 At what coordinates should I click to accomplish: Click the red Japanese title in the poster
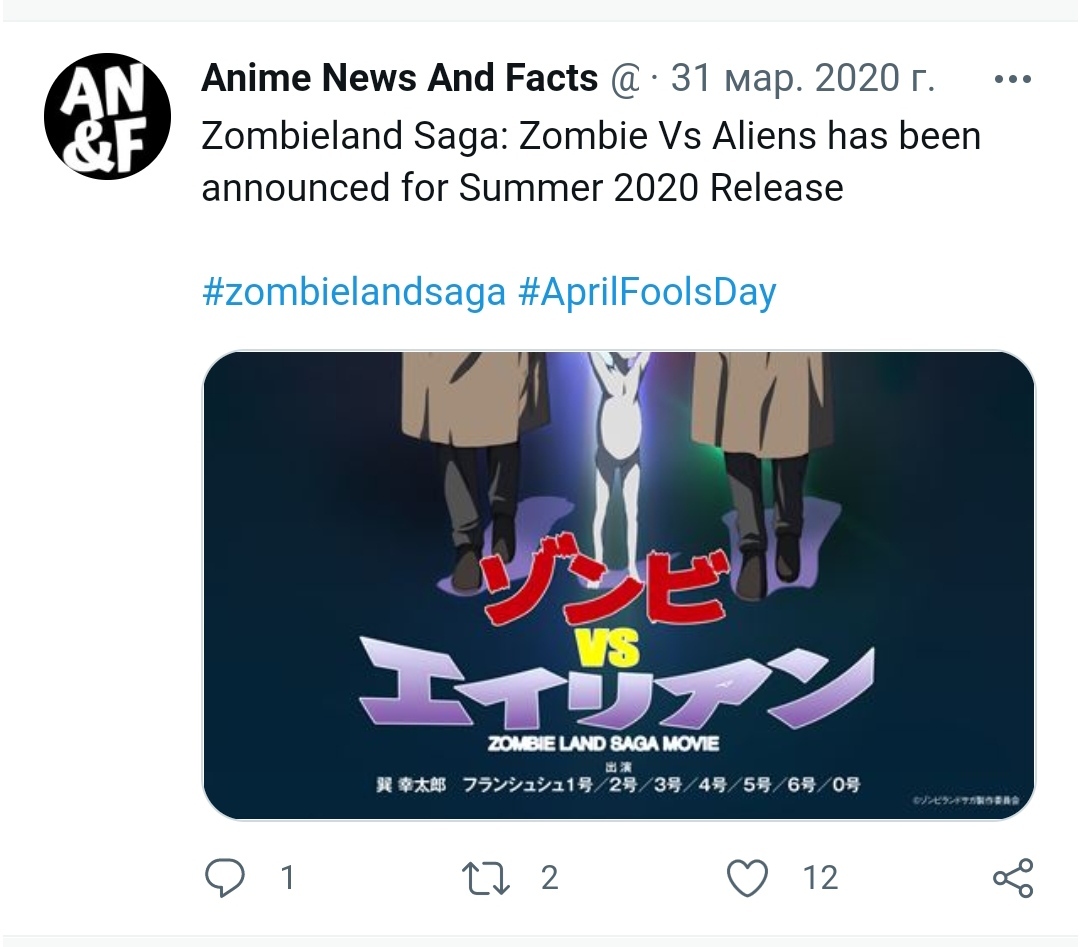pyautogui.click(x=603, y=590)
